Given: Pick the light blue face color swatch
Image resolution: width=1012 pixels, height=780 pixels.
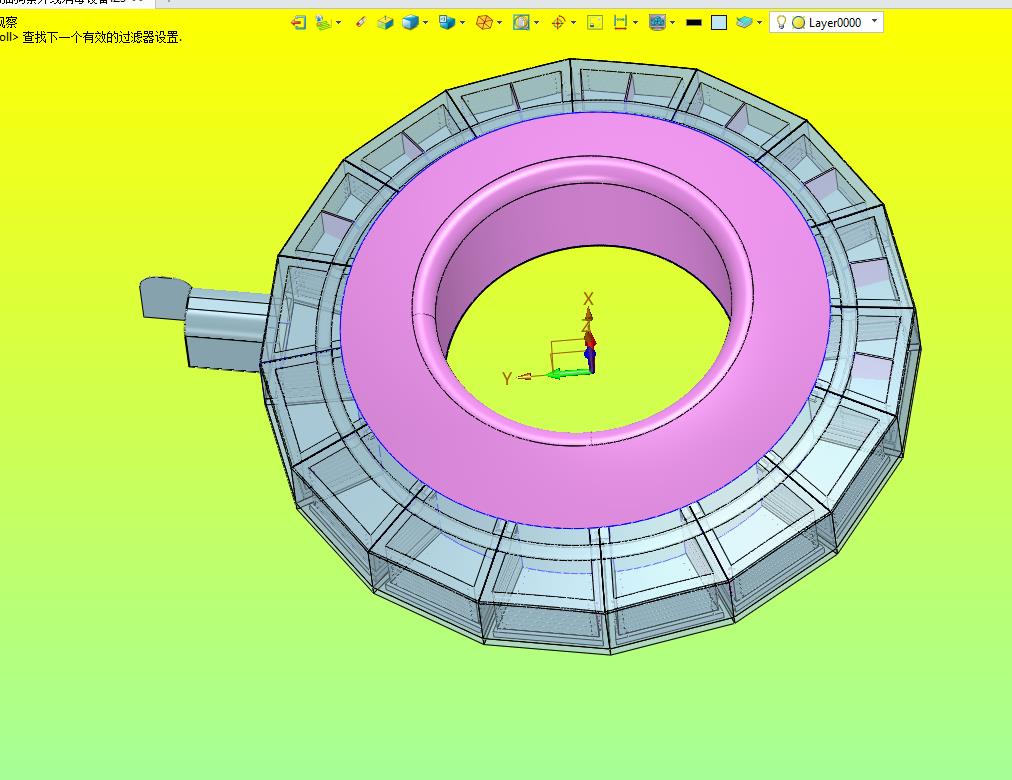Looking at the screenshot, I should 719,23.
